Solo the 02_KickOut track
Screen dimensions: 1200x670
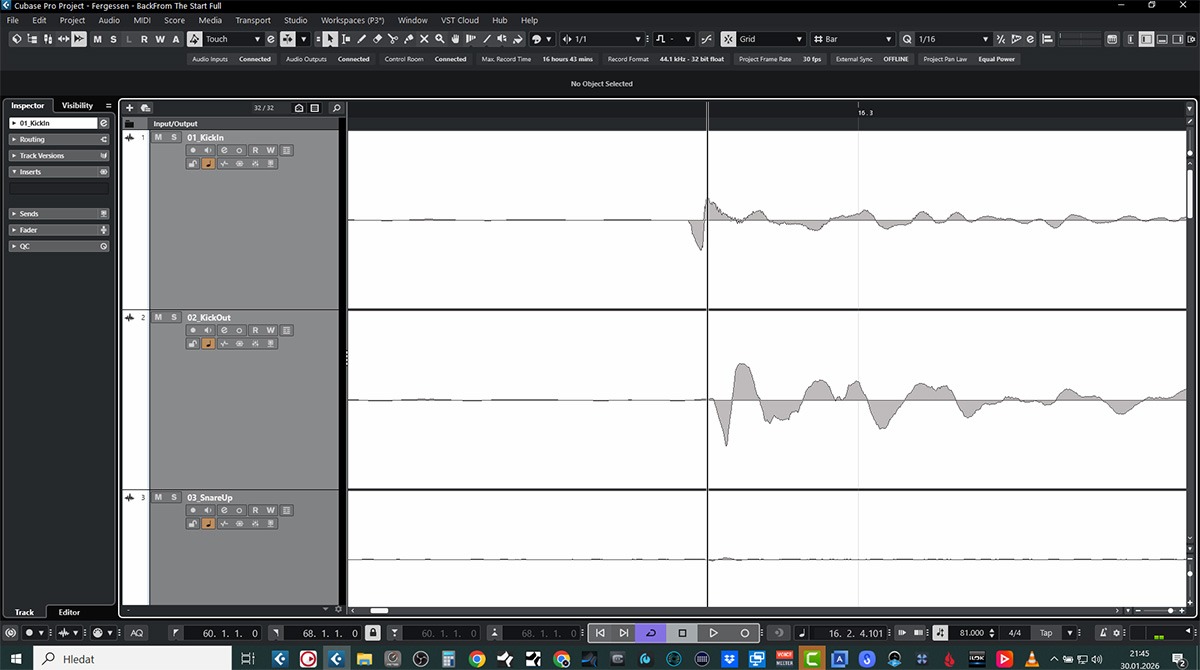pyautogui.click(x=173, y=317)
